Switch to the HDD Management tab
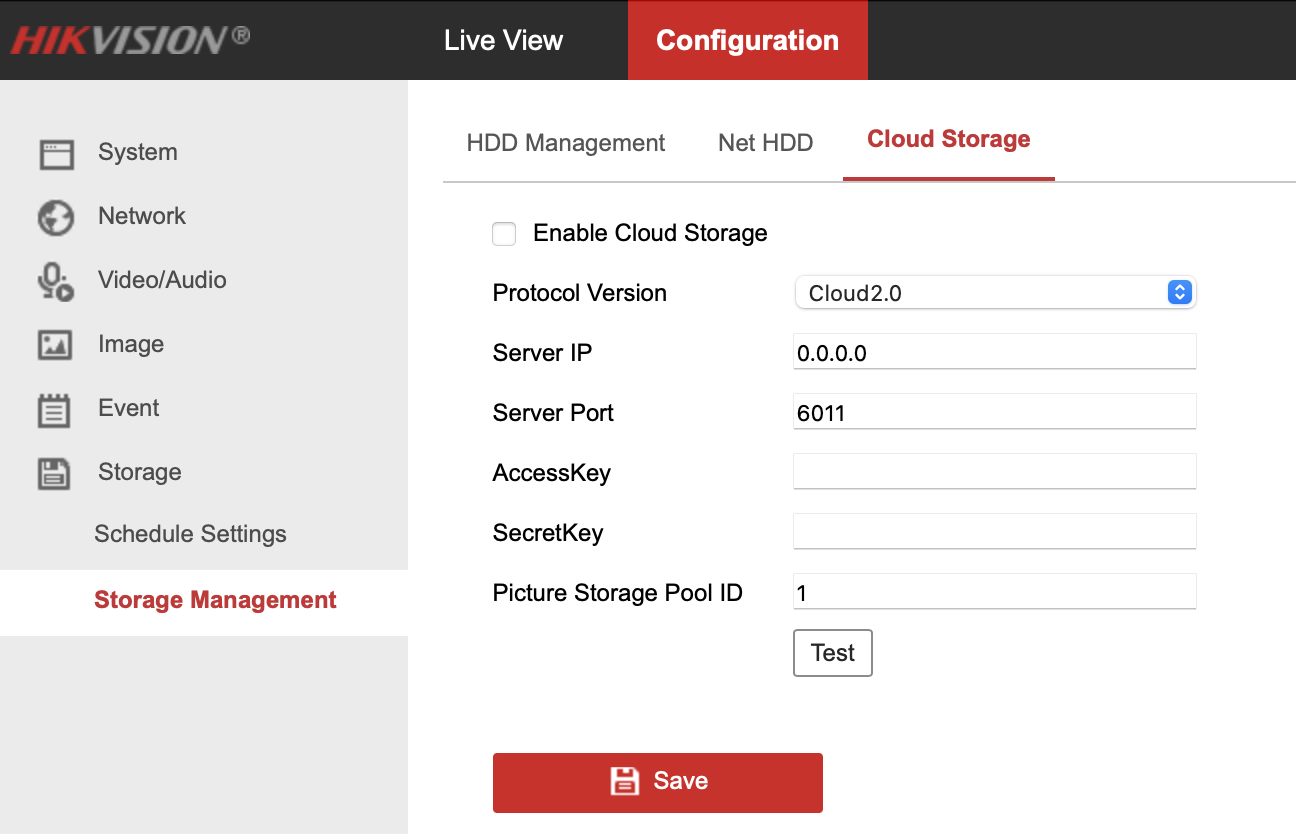Image resolution: width=1296 pixels, height=834 pixels. (565, 143)
